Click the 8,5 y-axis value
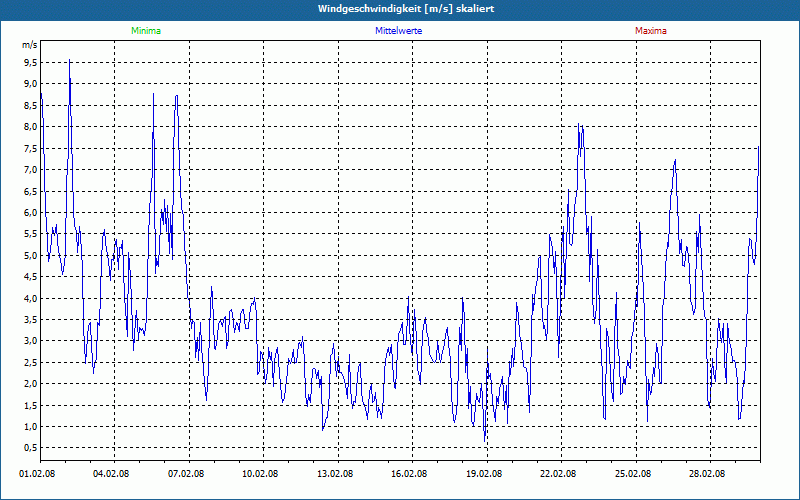 point(31,106)
